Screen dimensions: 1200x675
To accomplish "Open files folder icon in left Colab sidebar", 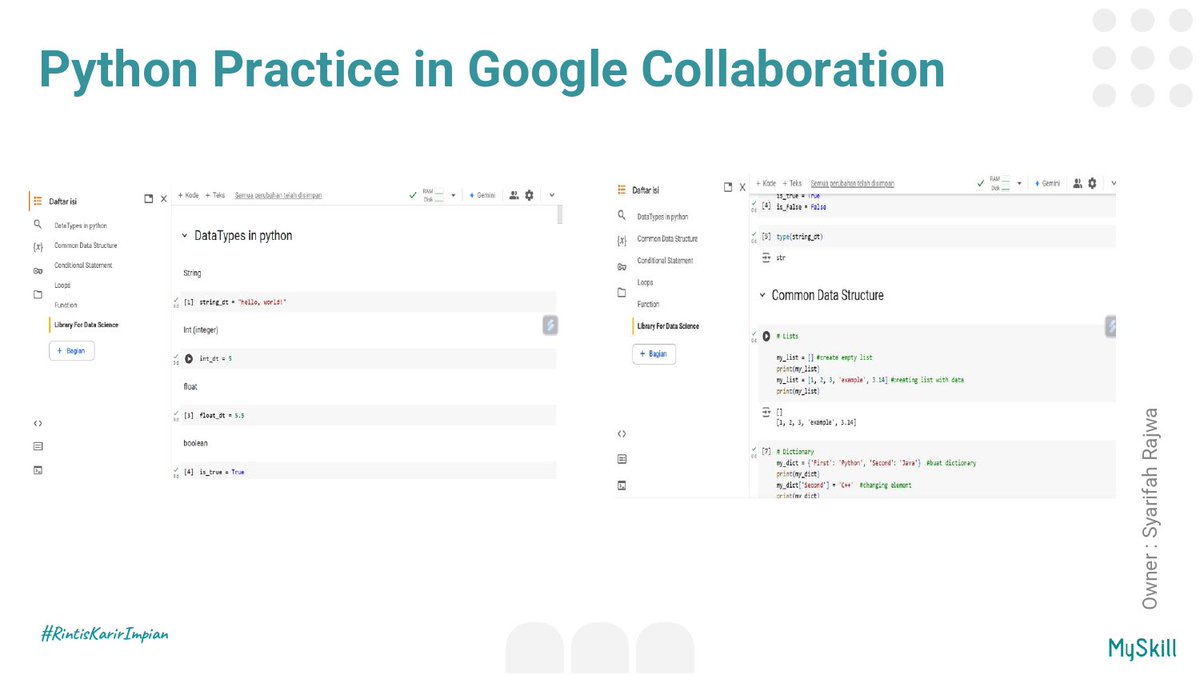I will (37, 294).
